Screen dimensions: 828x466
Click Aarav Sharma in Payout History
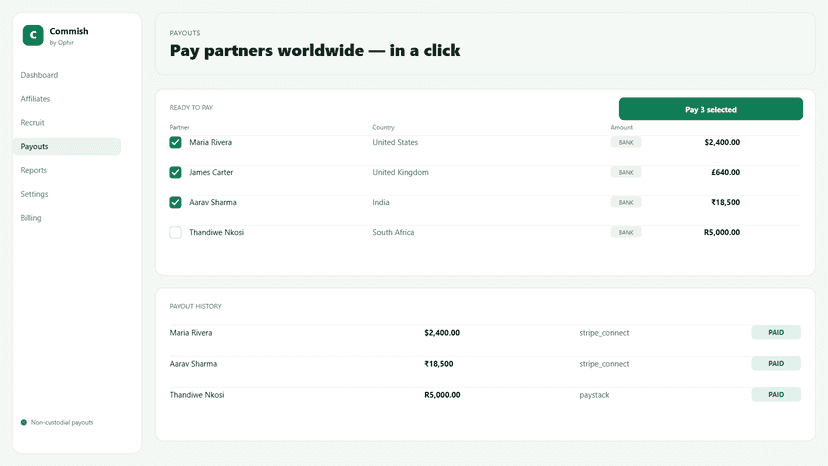(x=193, y=364)
